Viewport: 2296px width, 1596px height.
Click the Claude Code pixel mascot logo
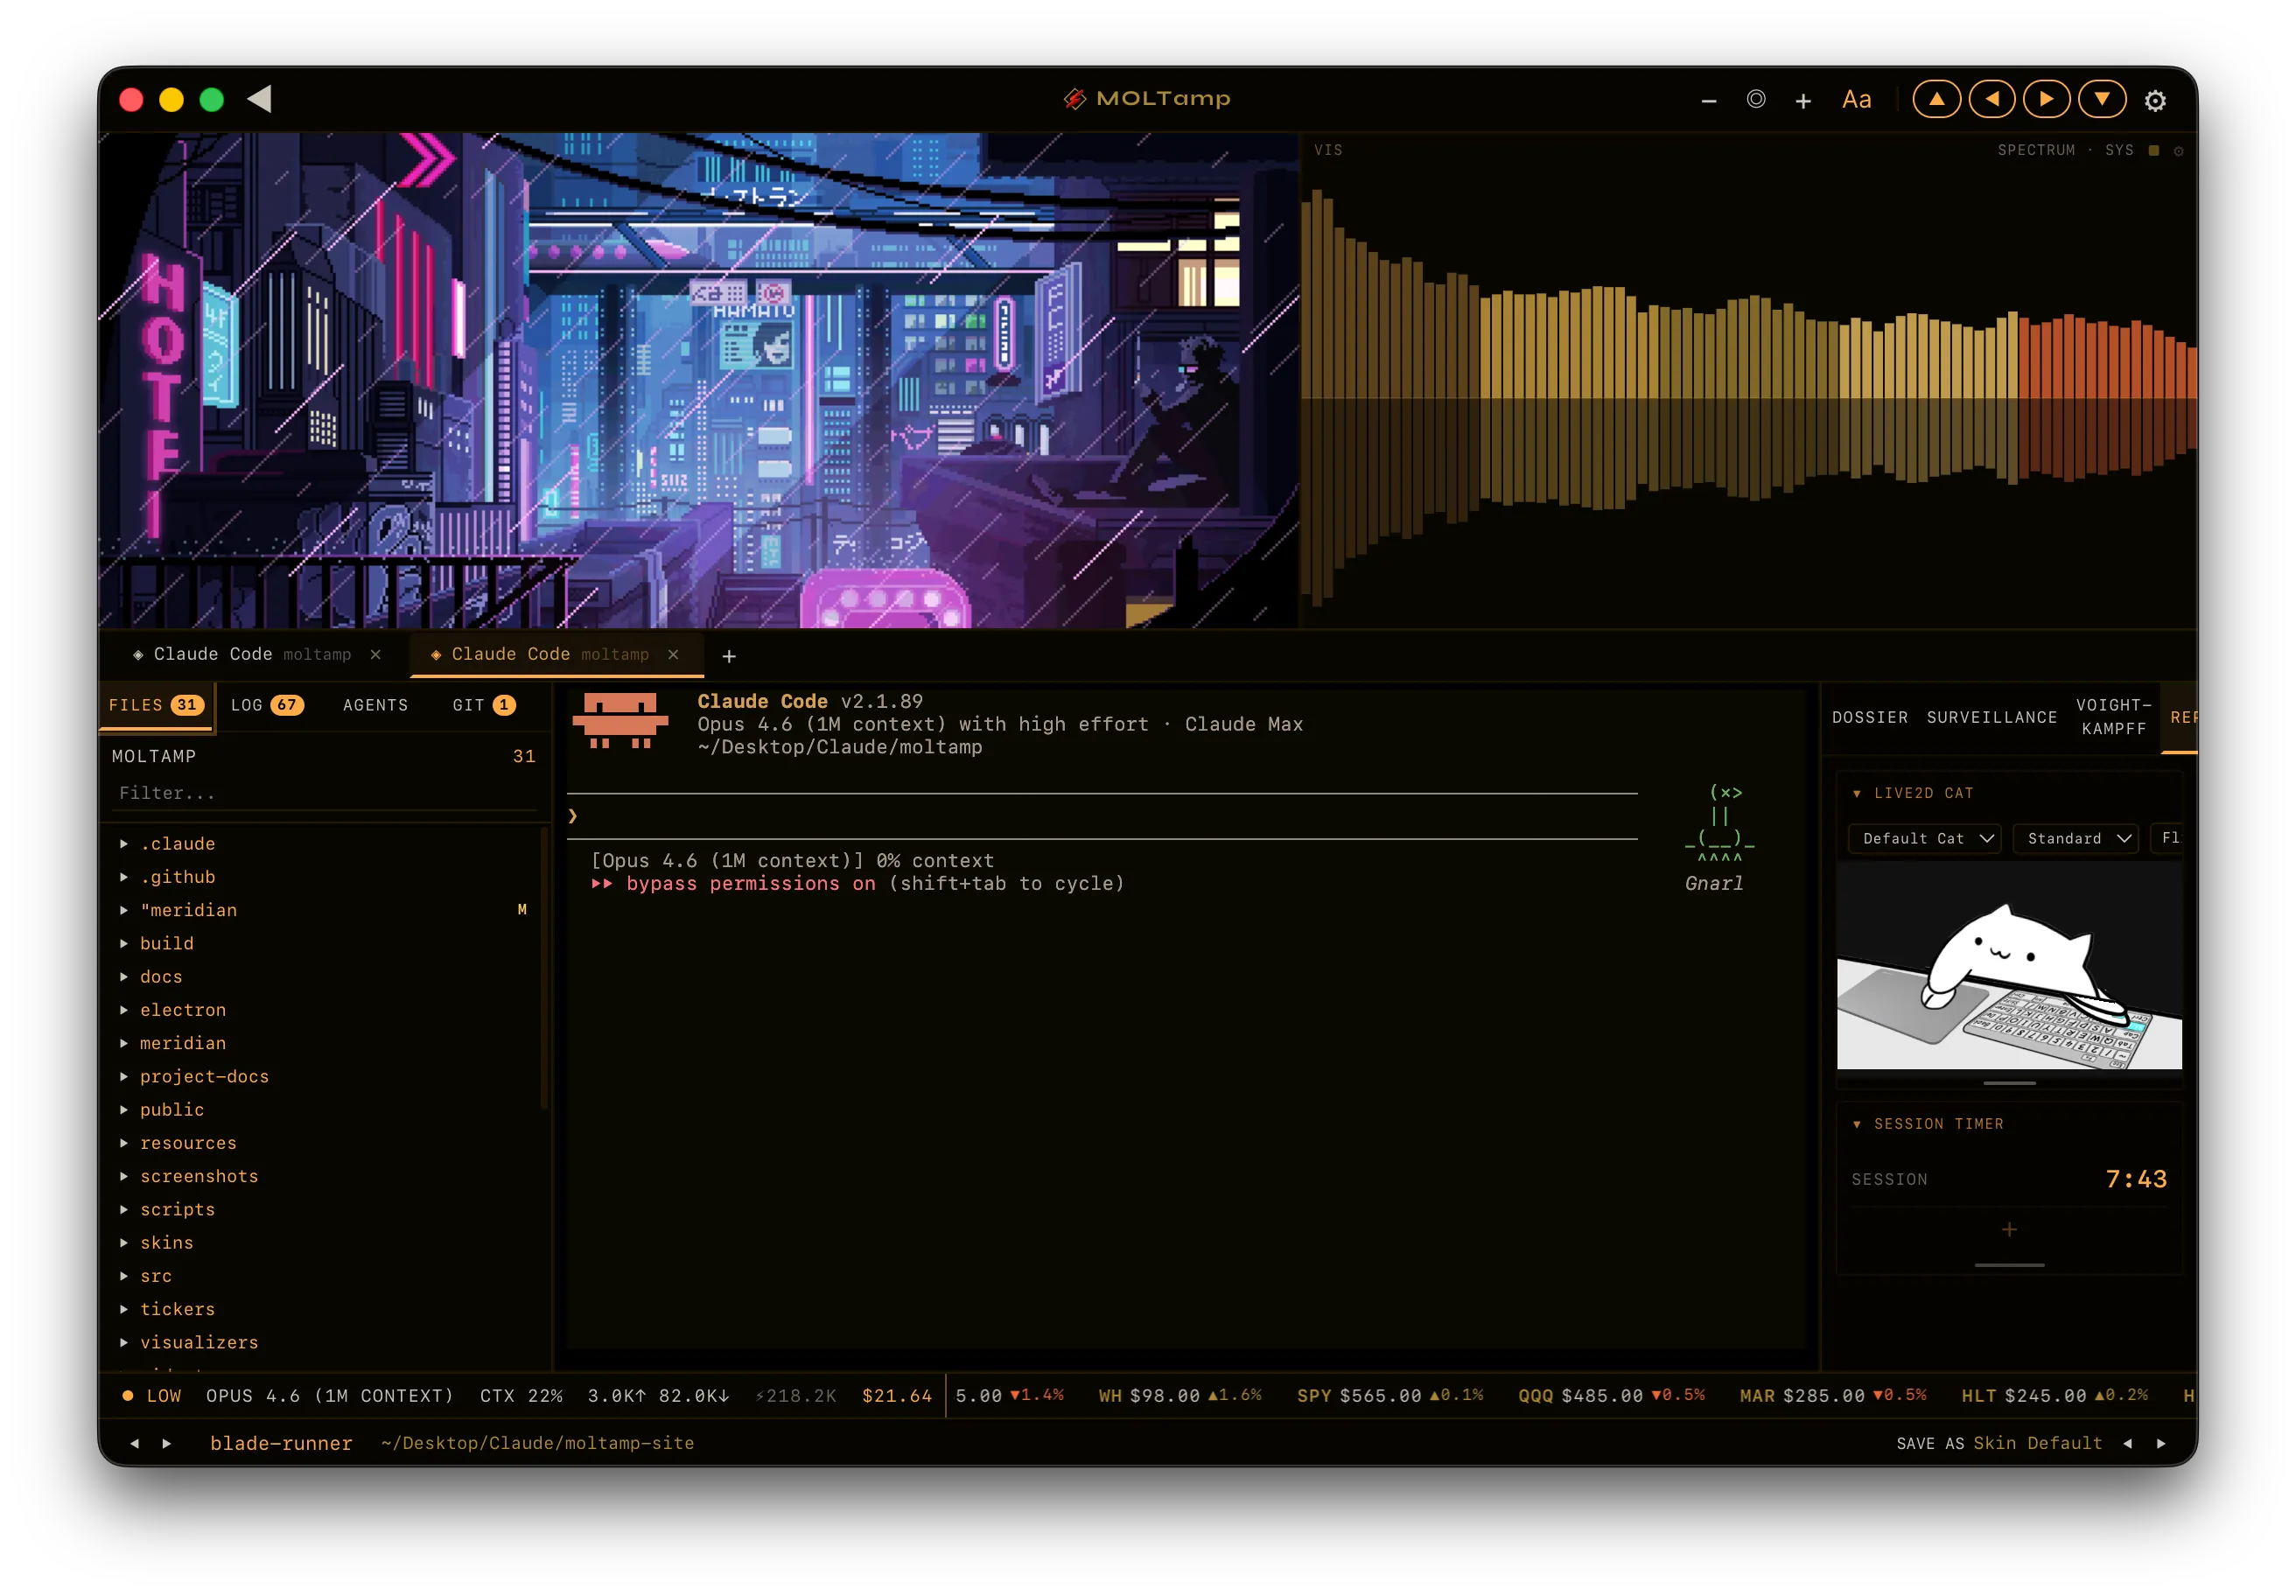620,721
